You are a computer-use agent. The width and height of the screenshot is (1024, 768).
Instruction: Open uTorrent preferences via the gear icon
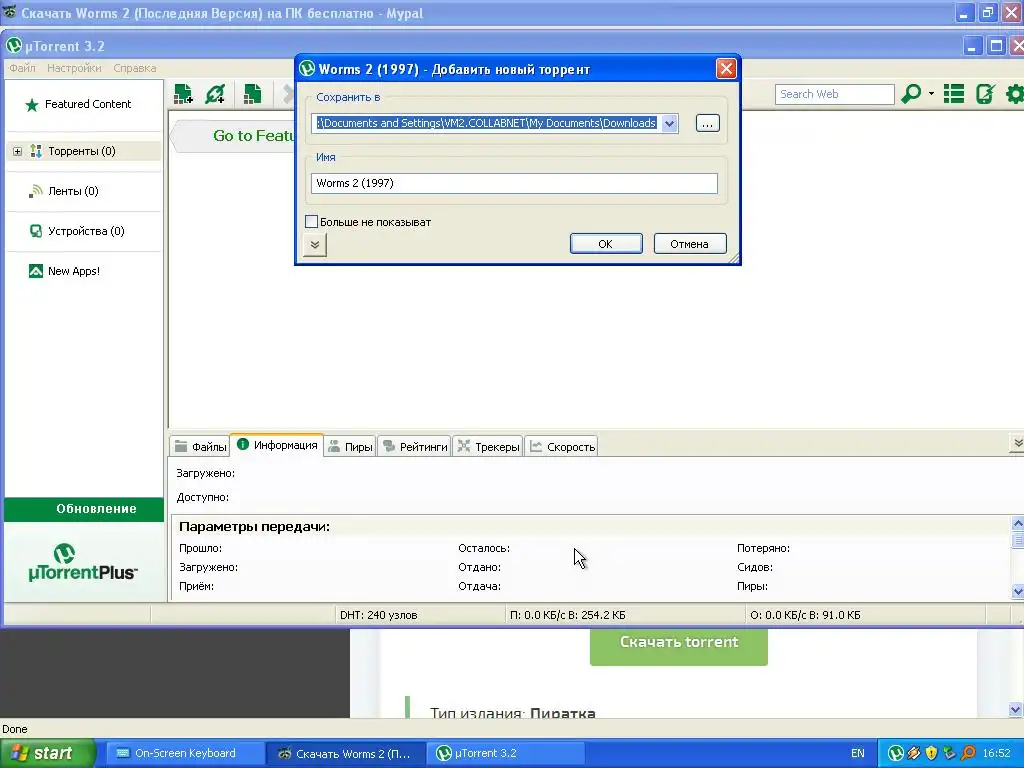1015,94
